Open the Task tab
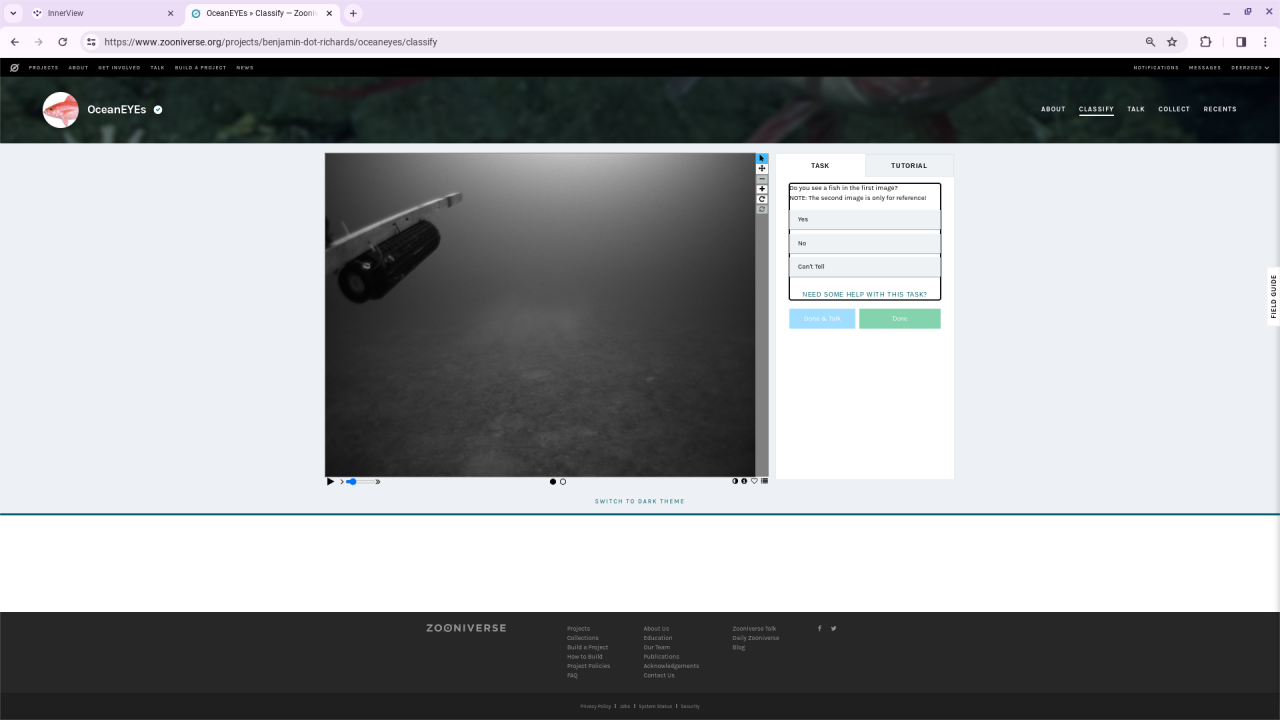Screen dimensions: 1280x720 [820, 166]
